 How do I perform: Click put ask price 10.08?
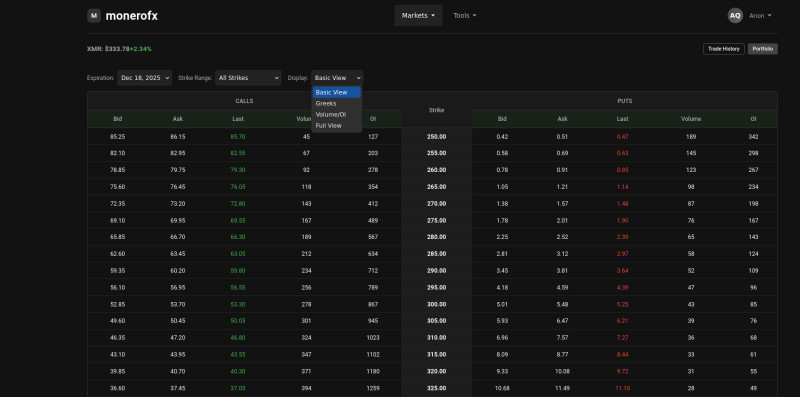(x=562, y=371)
